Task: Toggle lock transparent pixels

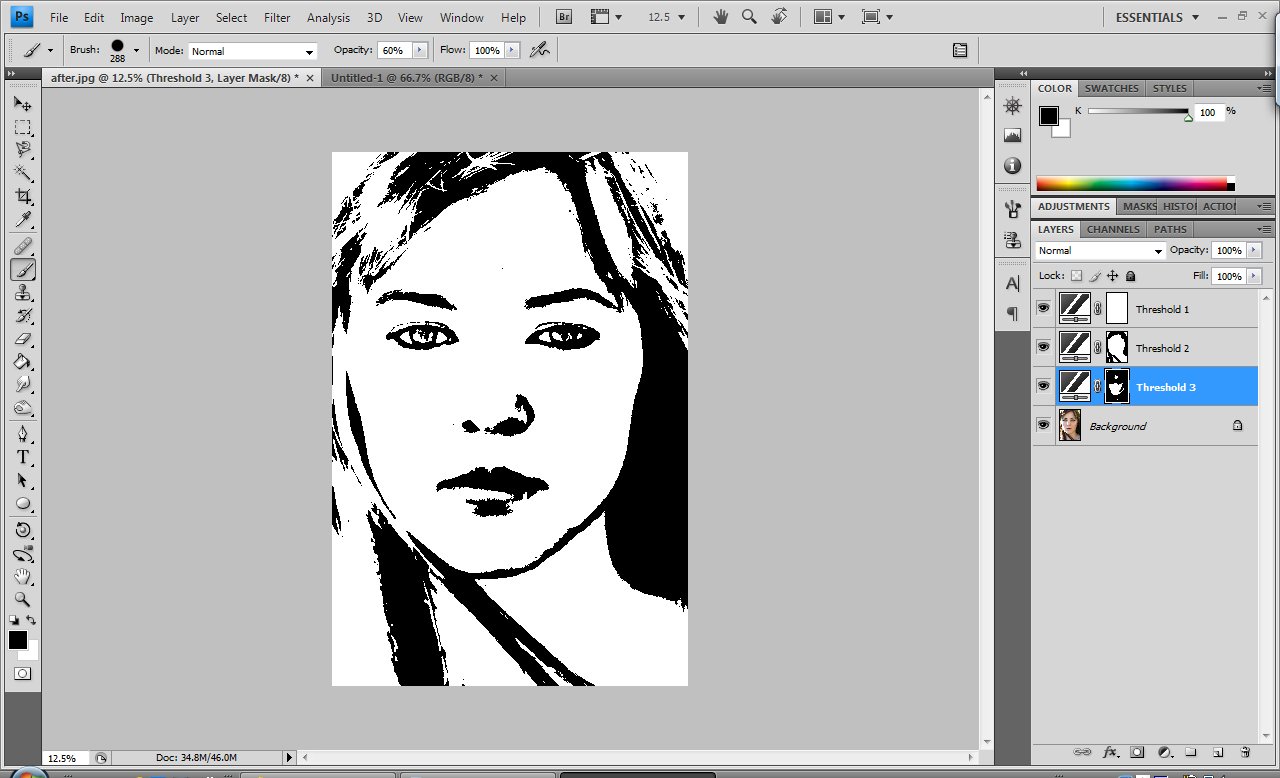Action: click(x=1076, y=276)
